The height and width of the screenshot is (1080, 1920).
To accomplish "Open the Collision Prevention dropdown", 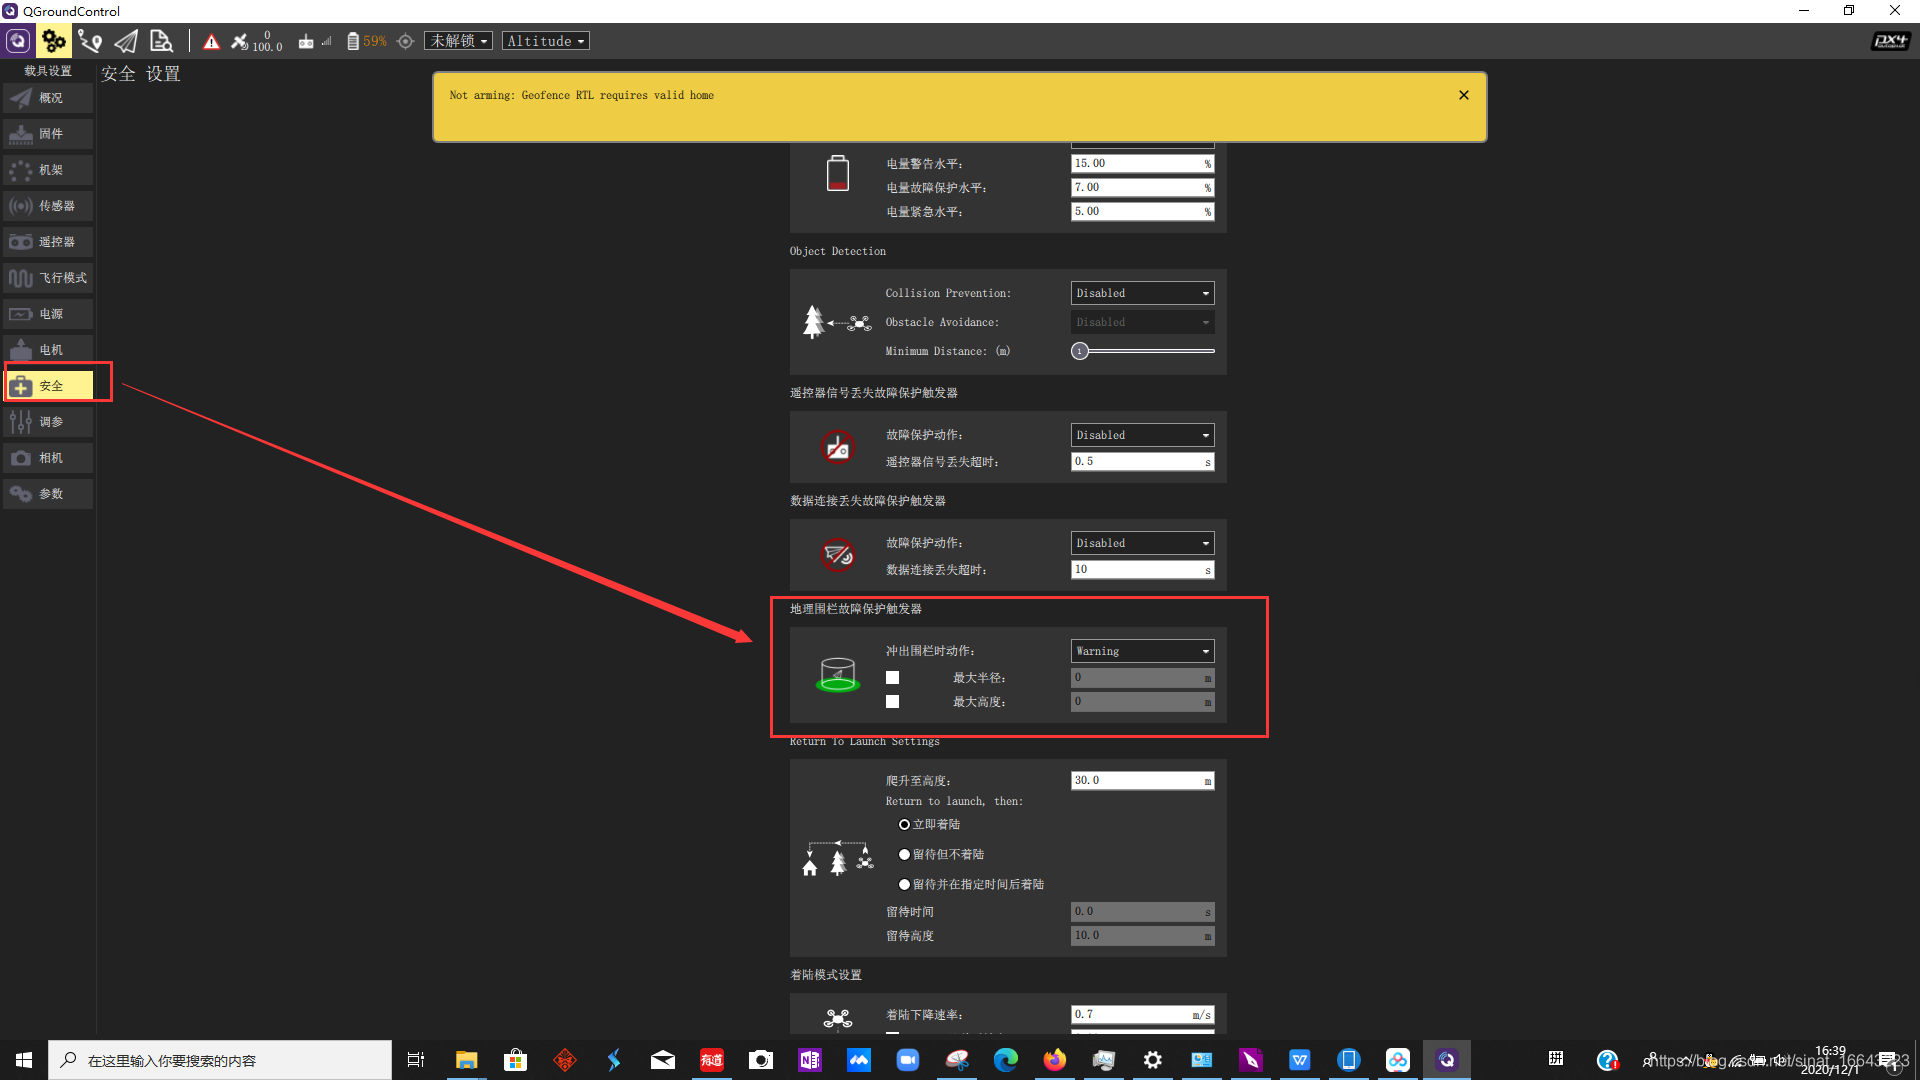I will [1142, 293].
